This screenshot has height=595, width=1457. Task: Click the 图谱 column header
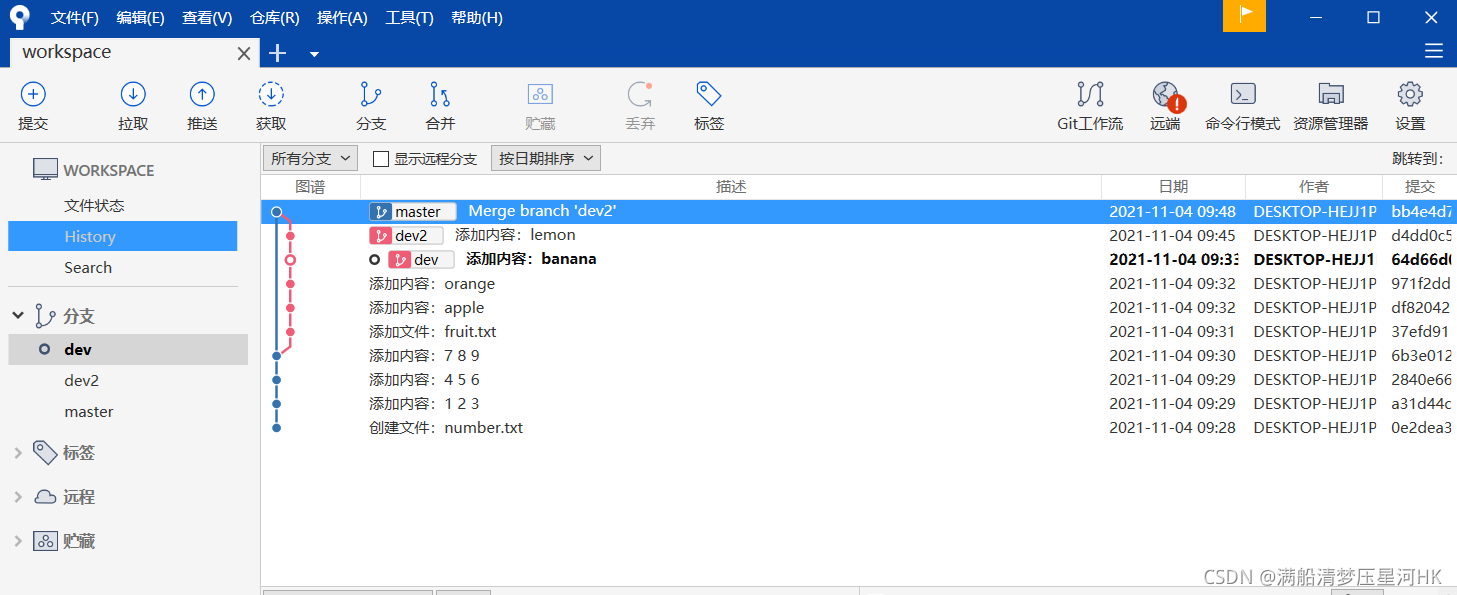click(x=311, y=187)
